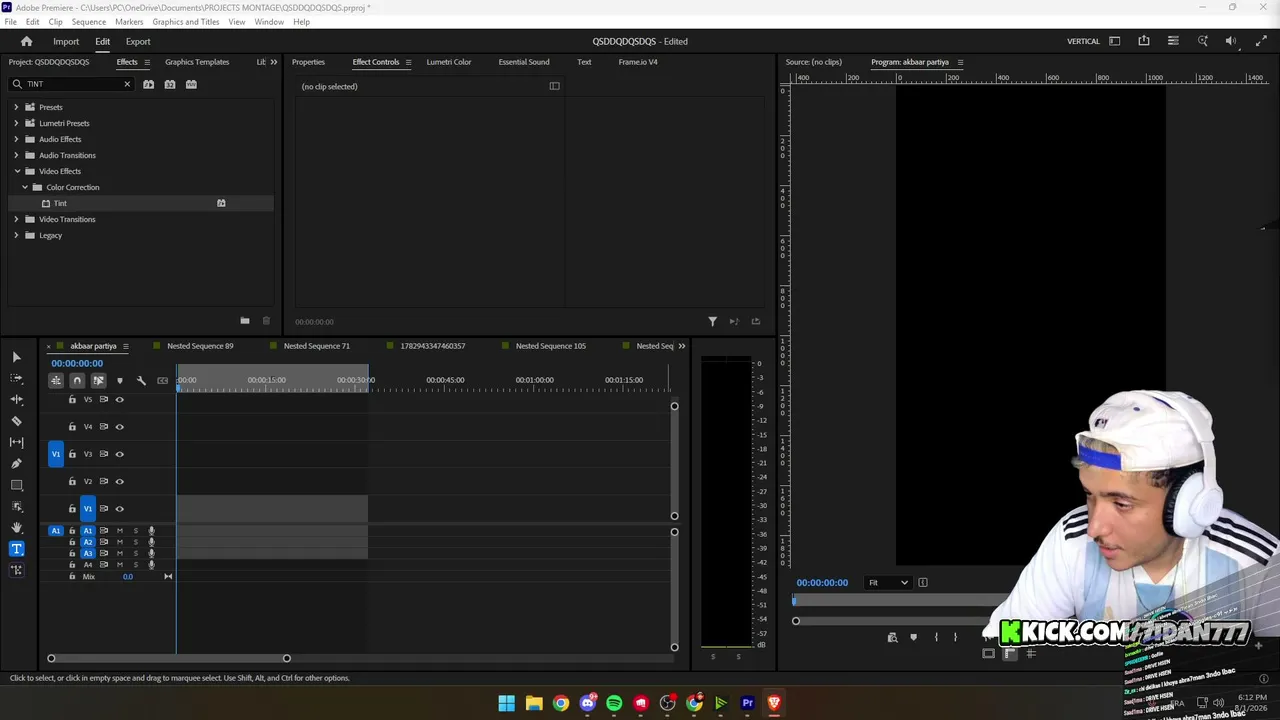Screen dimensions: 1280x720
Task: Switch to Essential Sound tab
Action: pyautogui.click(x=524, y=62)
